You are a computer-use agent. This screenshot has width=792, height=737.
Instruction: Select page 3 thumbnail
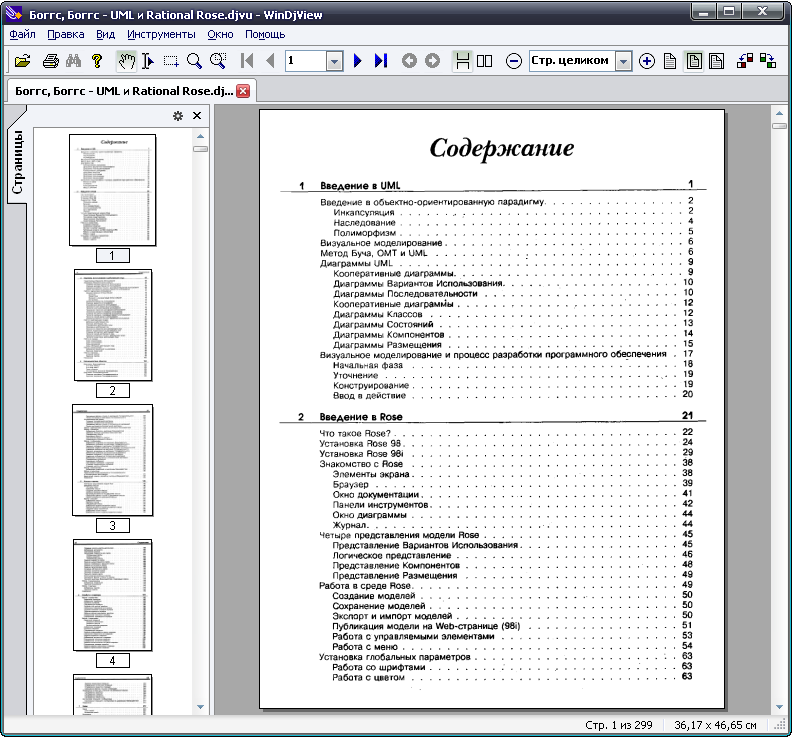click(112, 460)
